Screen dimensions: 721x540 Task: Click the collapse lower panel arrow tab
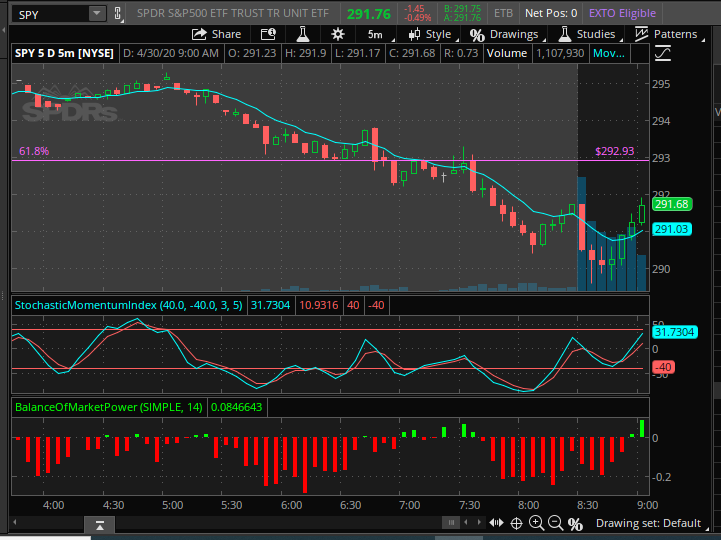(x=99, y=525)
